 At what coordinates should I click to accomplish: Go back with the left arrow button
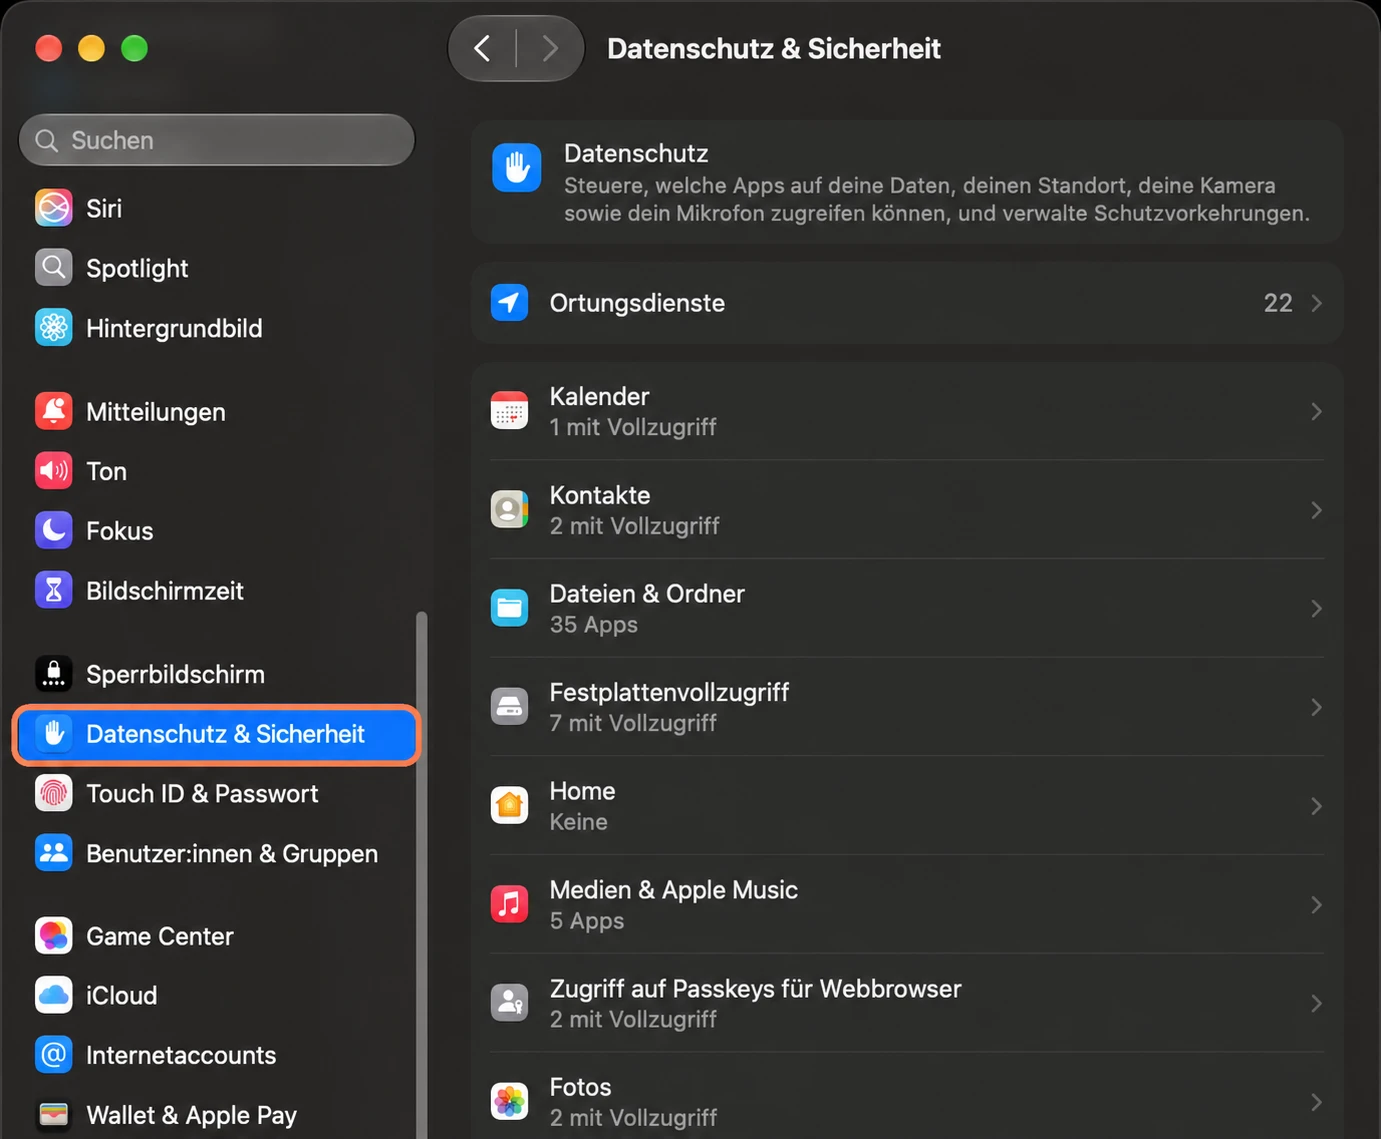pyautogui.click(x=482, y=48)
